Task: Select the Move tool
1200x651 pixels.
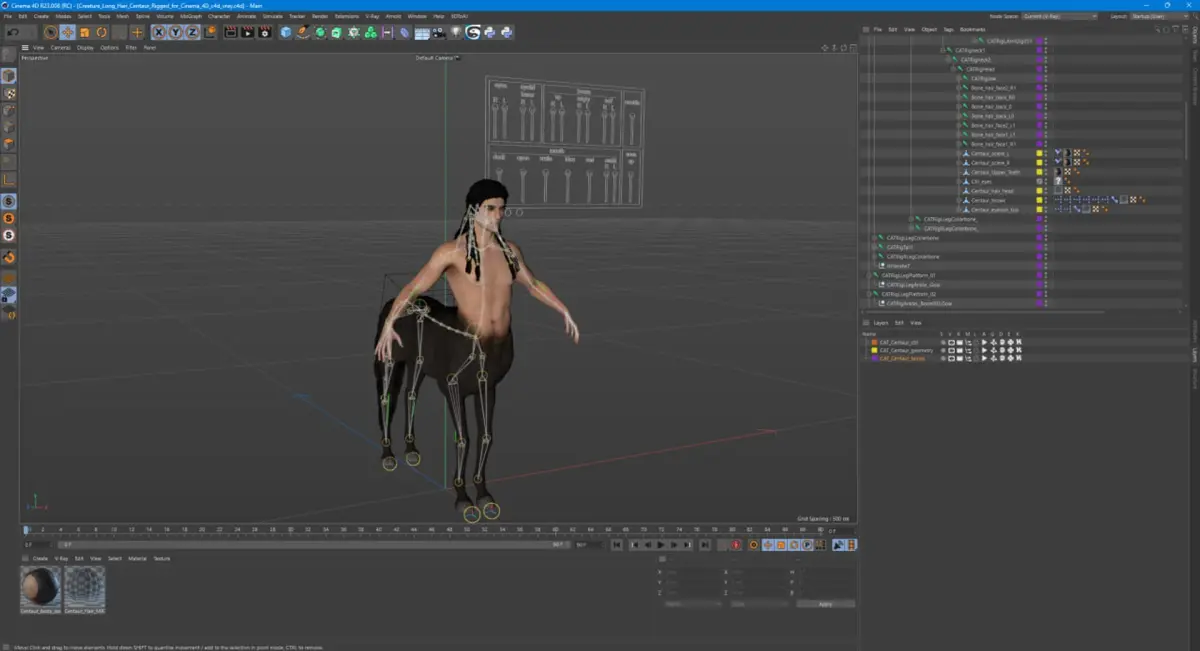Action: 68,32
